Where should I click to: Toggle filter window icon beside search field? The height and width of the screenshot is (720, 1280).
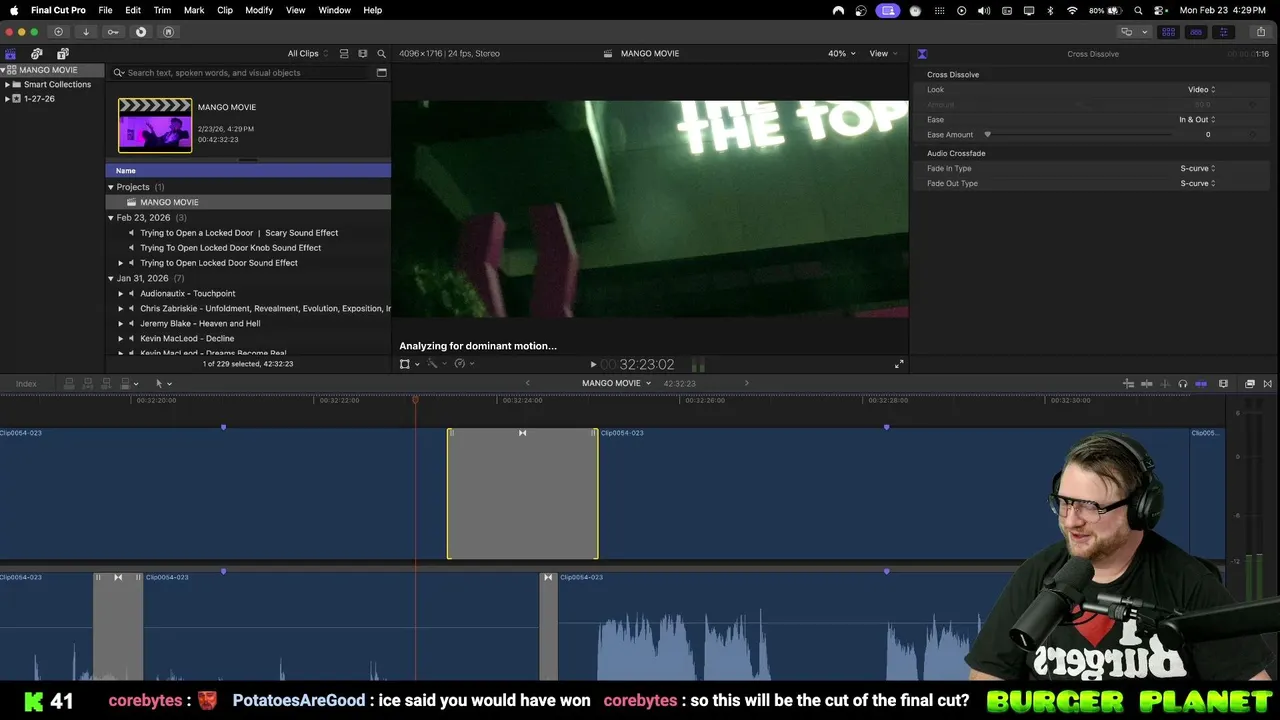pyautogui.click(x=381, y=73)
